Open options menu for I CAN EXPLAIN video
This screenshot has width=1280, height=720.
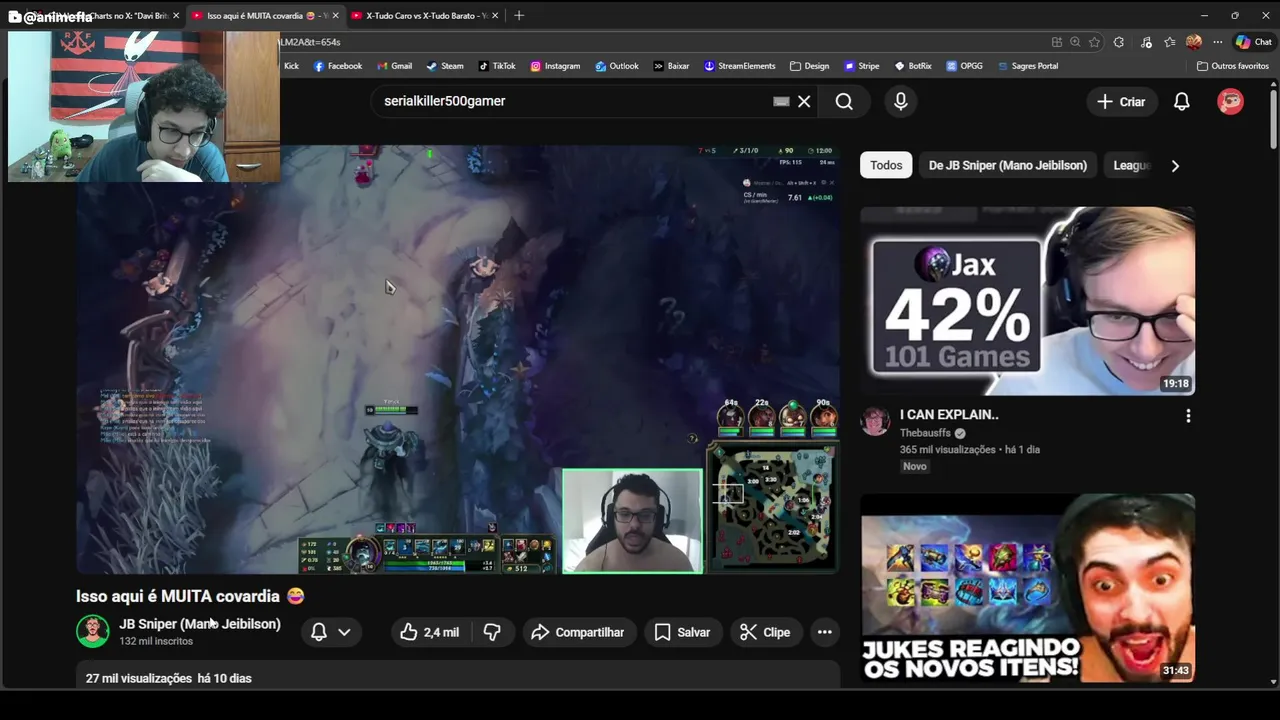[x=1188, y=416]
